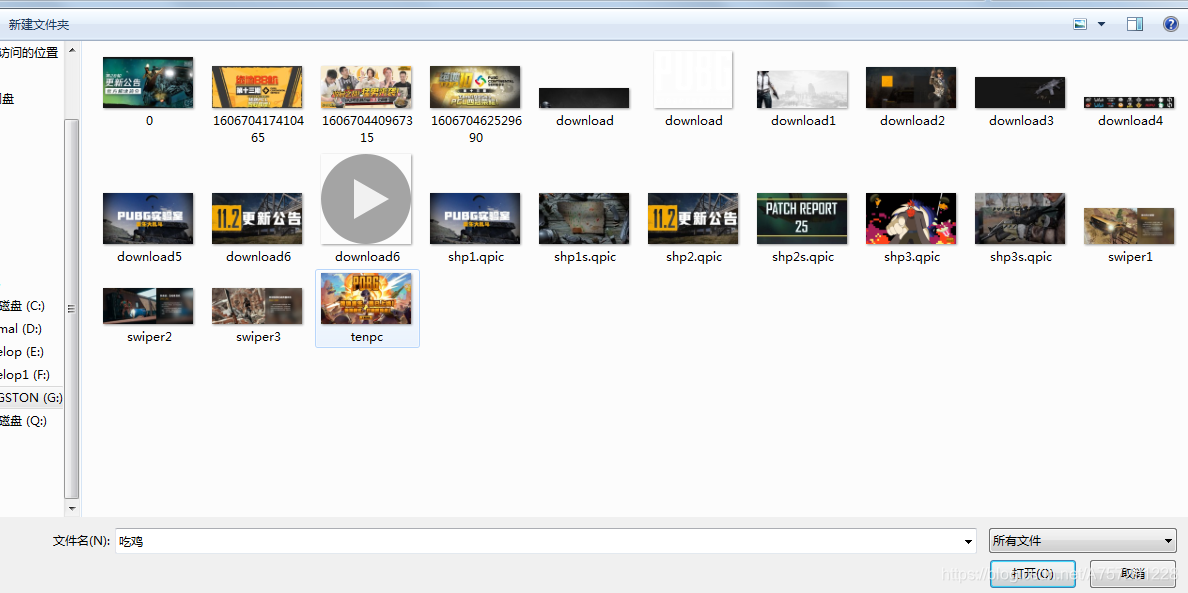This screenshot has width=1188, height=593.
Task: Select download6 video with play icon
Action: click(x=367, y=208)
